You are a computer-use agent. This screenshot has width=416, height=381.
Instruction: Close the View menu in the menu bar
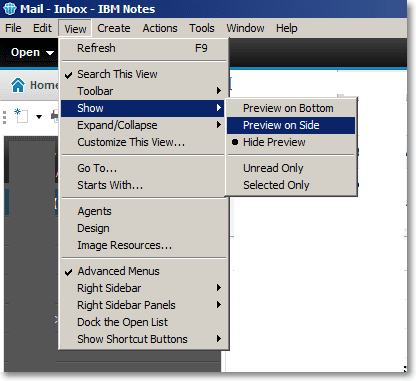coord(75,29)
